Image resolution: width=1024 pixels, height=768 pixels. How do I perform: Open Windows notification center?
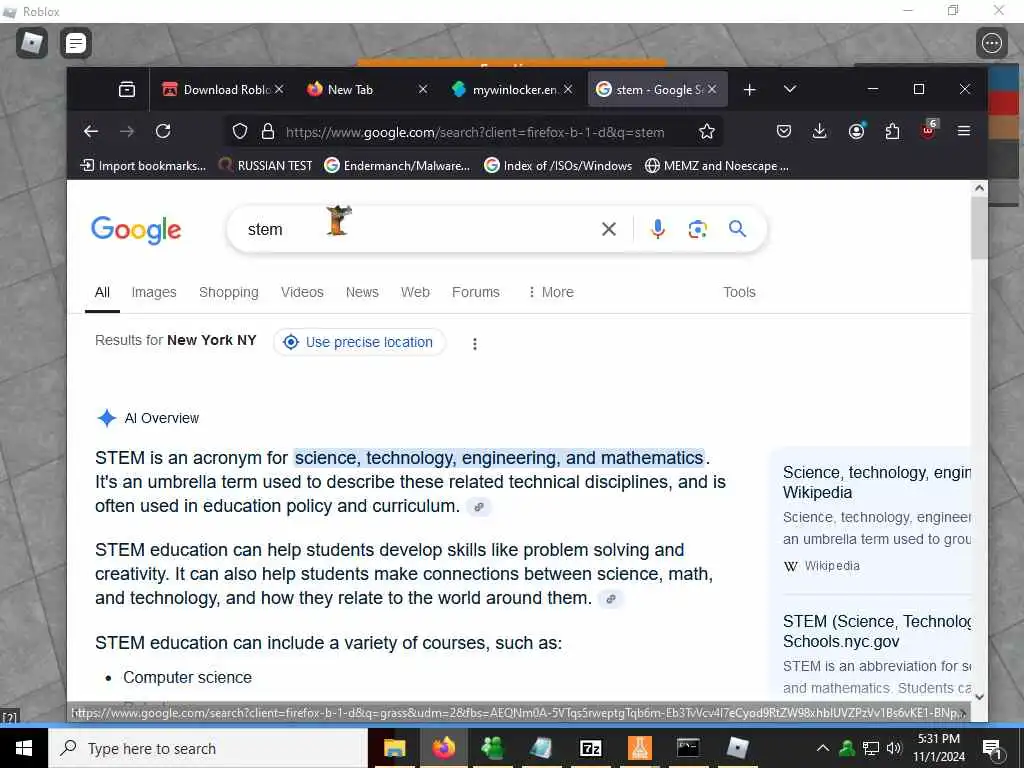[992, 748]
